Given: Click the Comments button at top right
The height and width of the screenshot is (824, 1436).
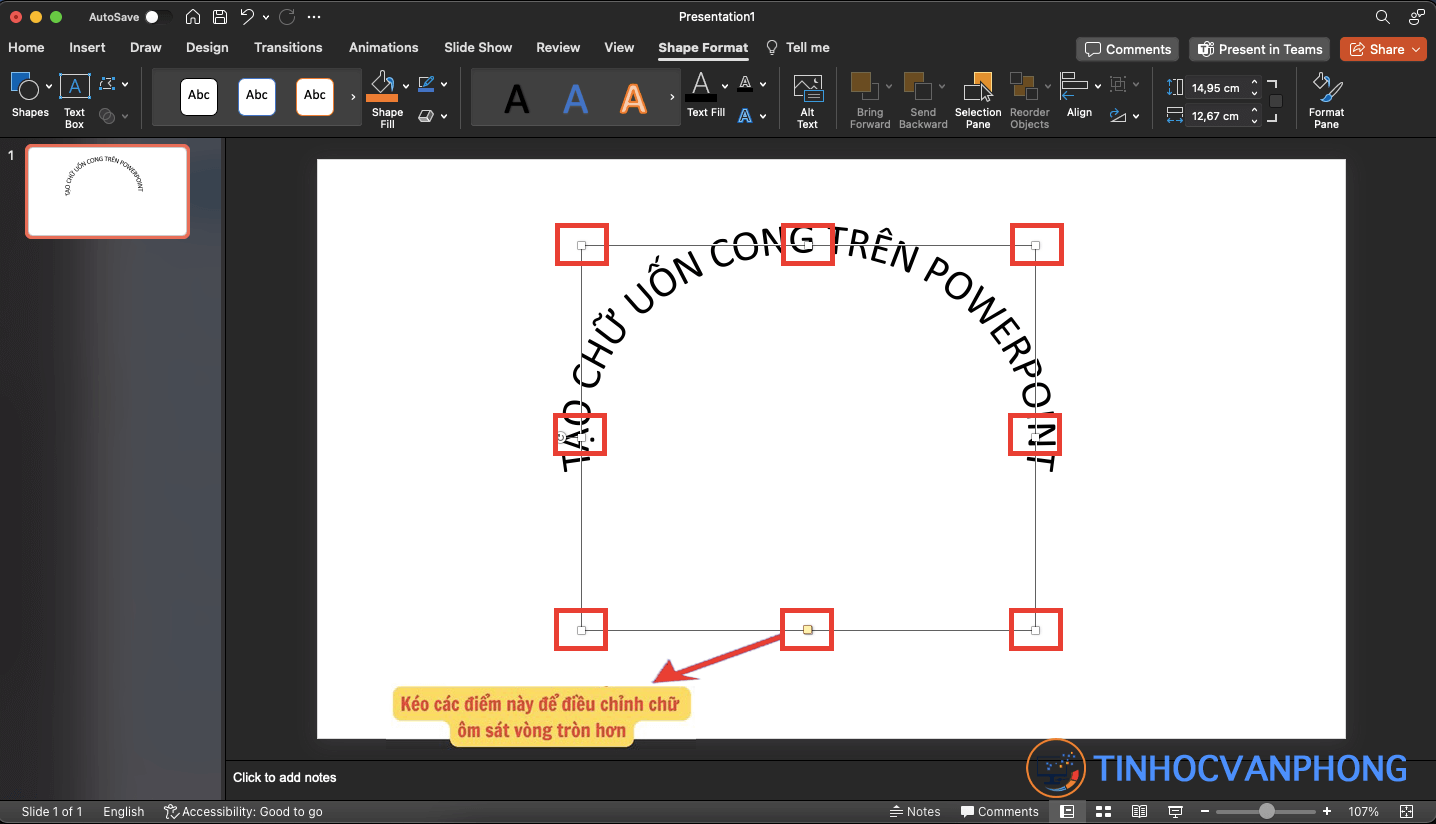Looking at the screenshot, I should pos(1127,49).
